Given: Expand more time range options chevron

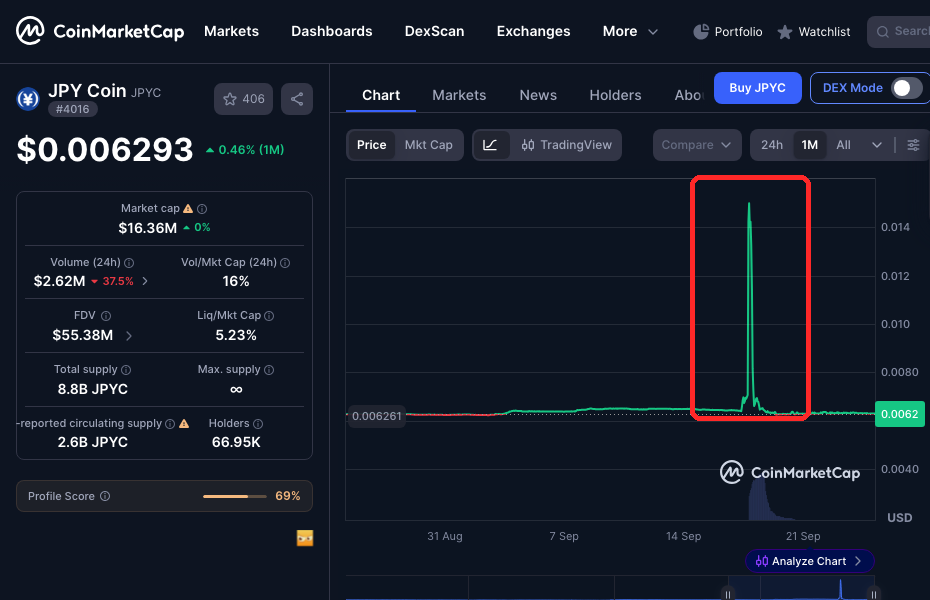Looking at the screenshot, I should 877,145.
